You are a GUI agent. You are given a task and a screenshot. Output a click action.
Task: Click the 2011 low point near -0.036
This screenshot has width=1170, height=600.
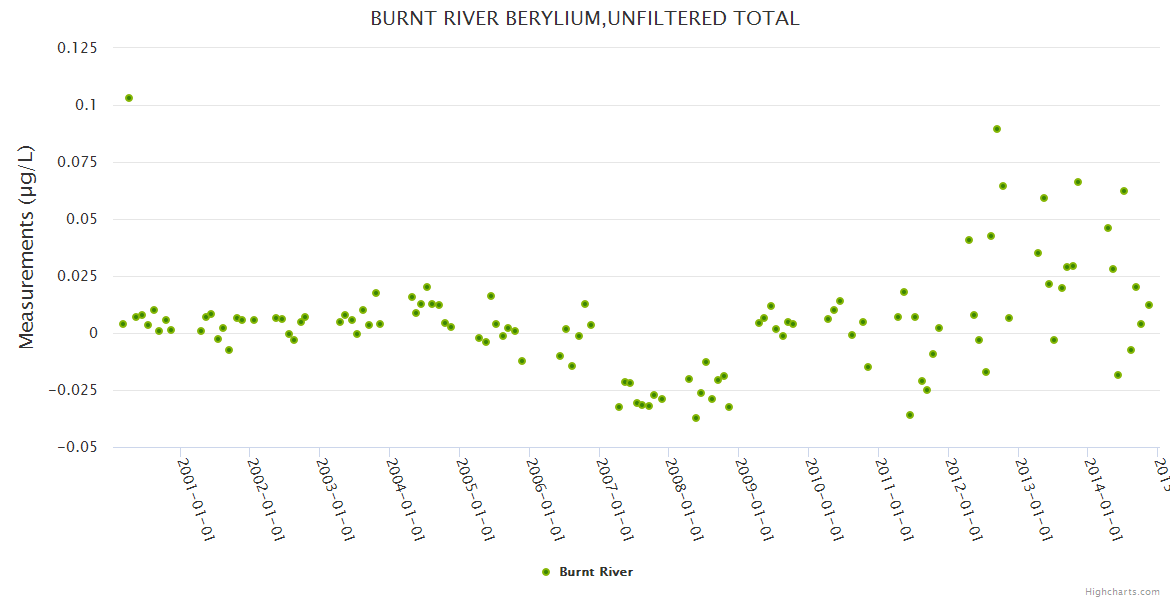pos(910,415)
